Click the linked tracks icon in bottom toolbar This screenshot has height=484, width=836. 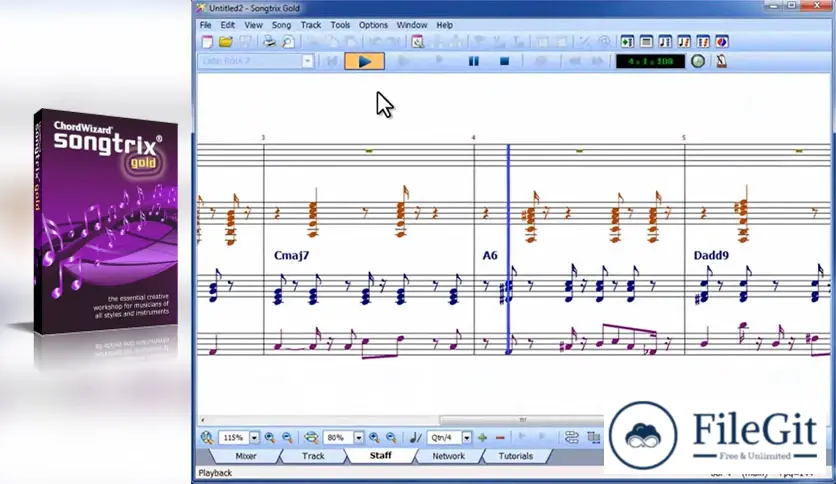(572, 438)
